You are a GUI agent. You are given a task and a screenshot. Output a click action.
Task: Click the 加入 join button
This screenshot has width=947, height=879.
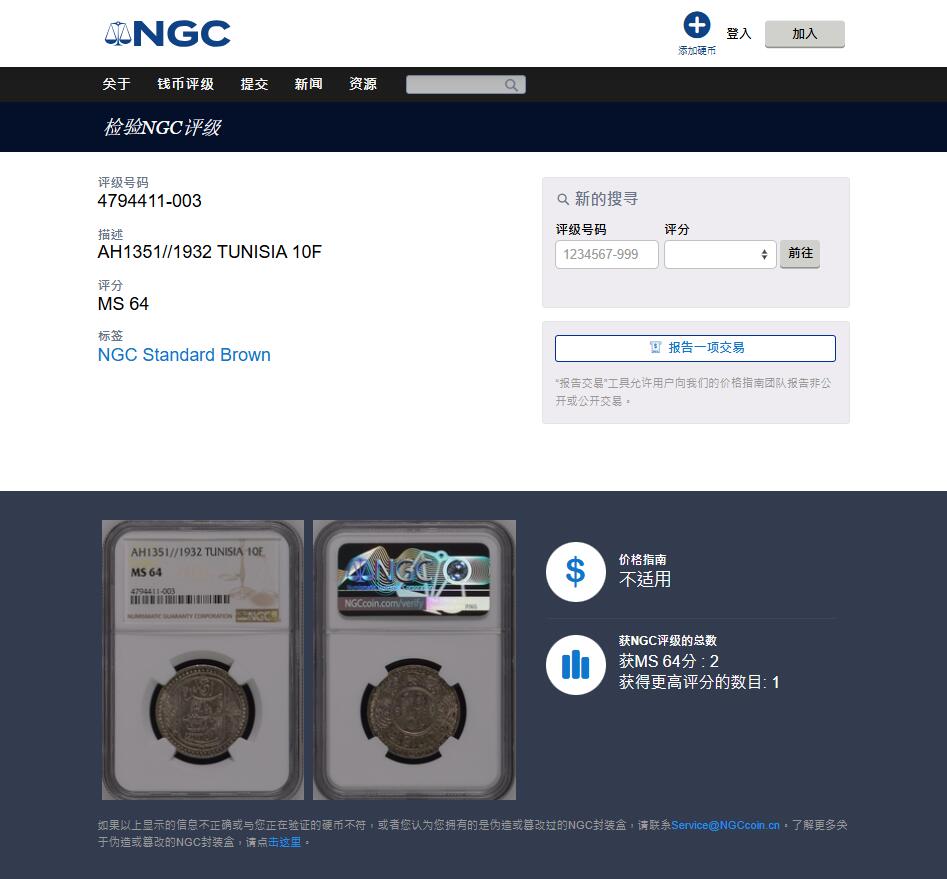pos(804,34)
